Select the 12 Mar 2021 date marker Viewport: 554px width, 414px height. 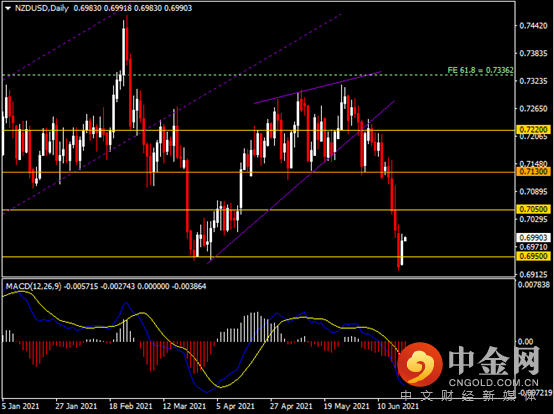point(184,406)
